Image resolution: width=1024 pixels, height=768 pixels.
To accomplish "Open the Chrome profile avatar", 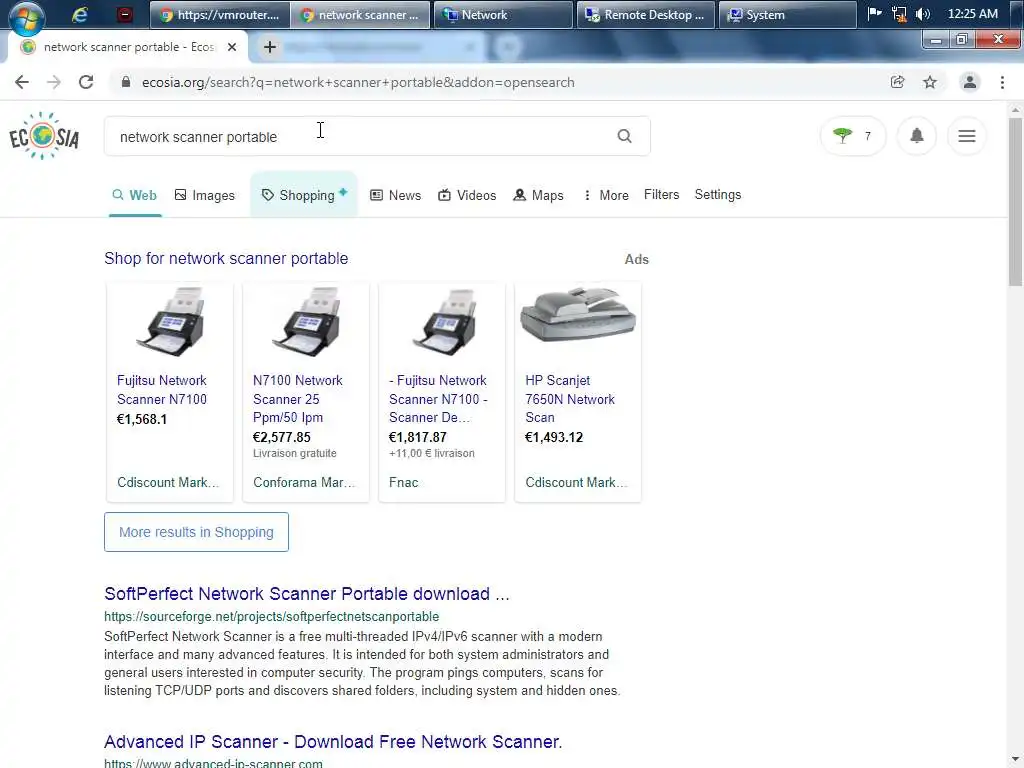I will 970,82.
